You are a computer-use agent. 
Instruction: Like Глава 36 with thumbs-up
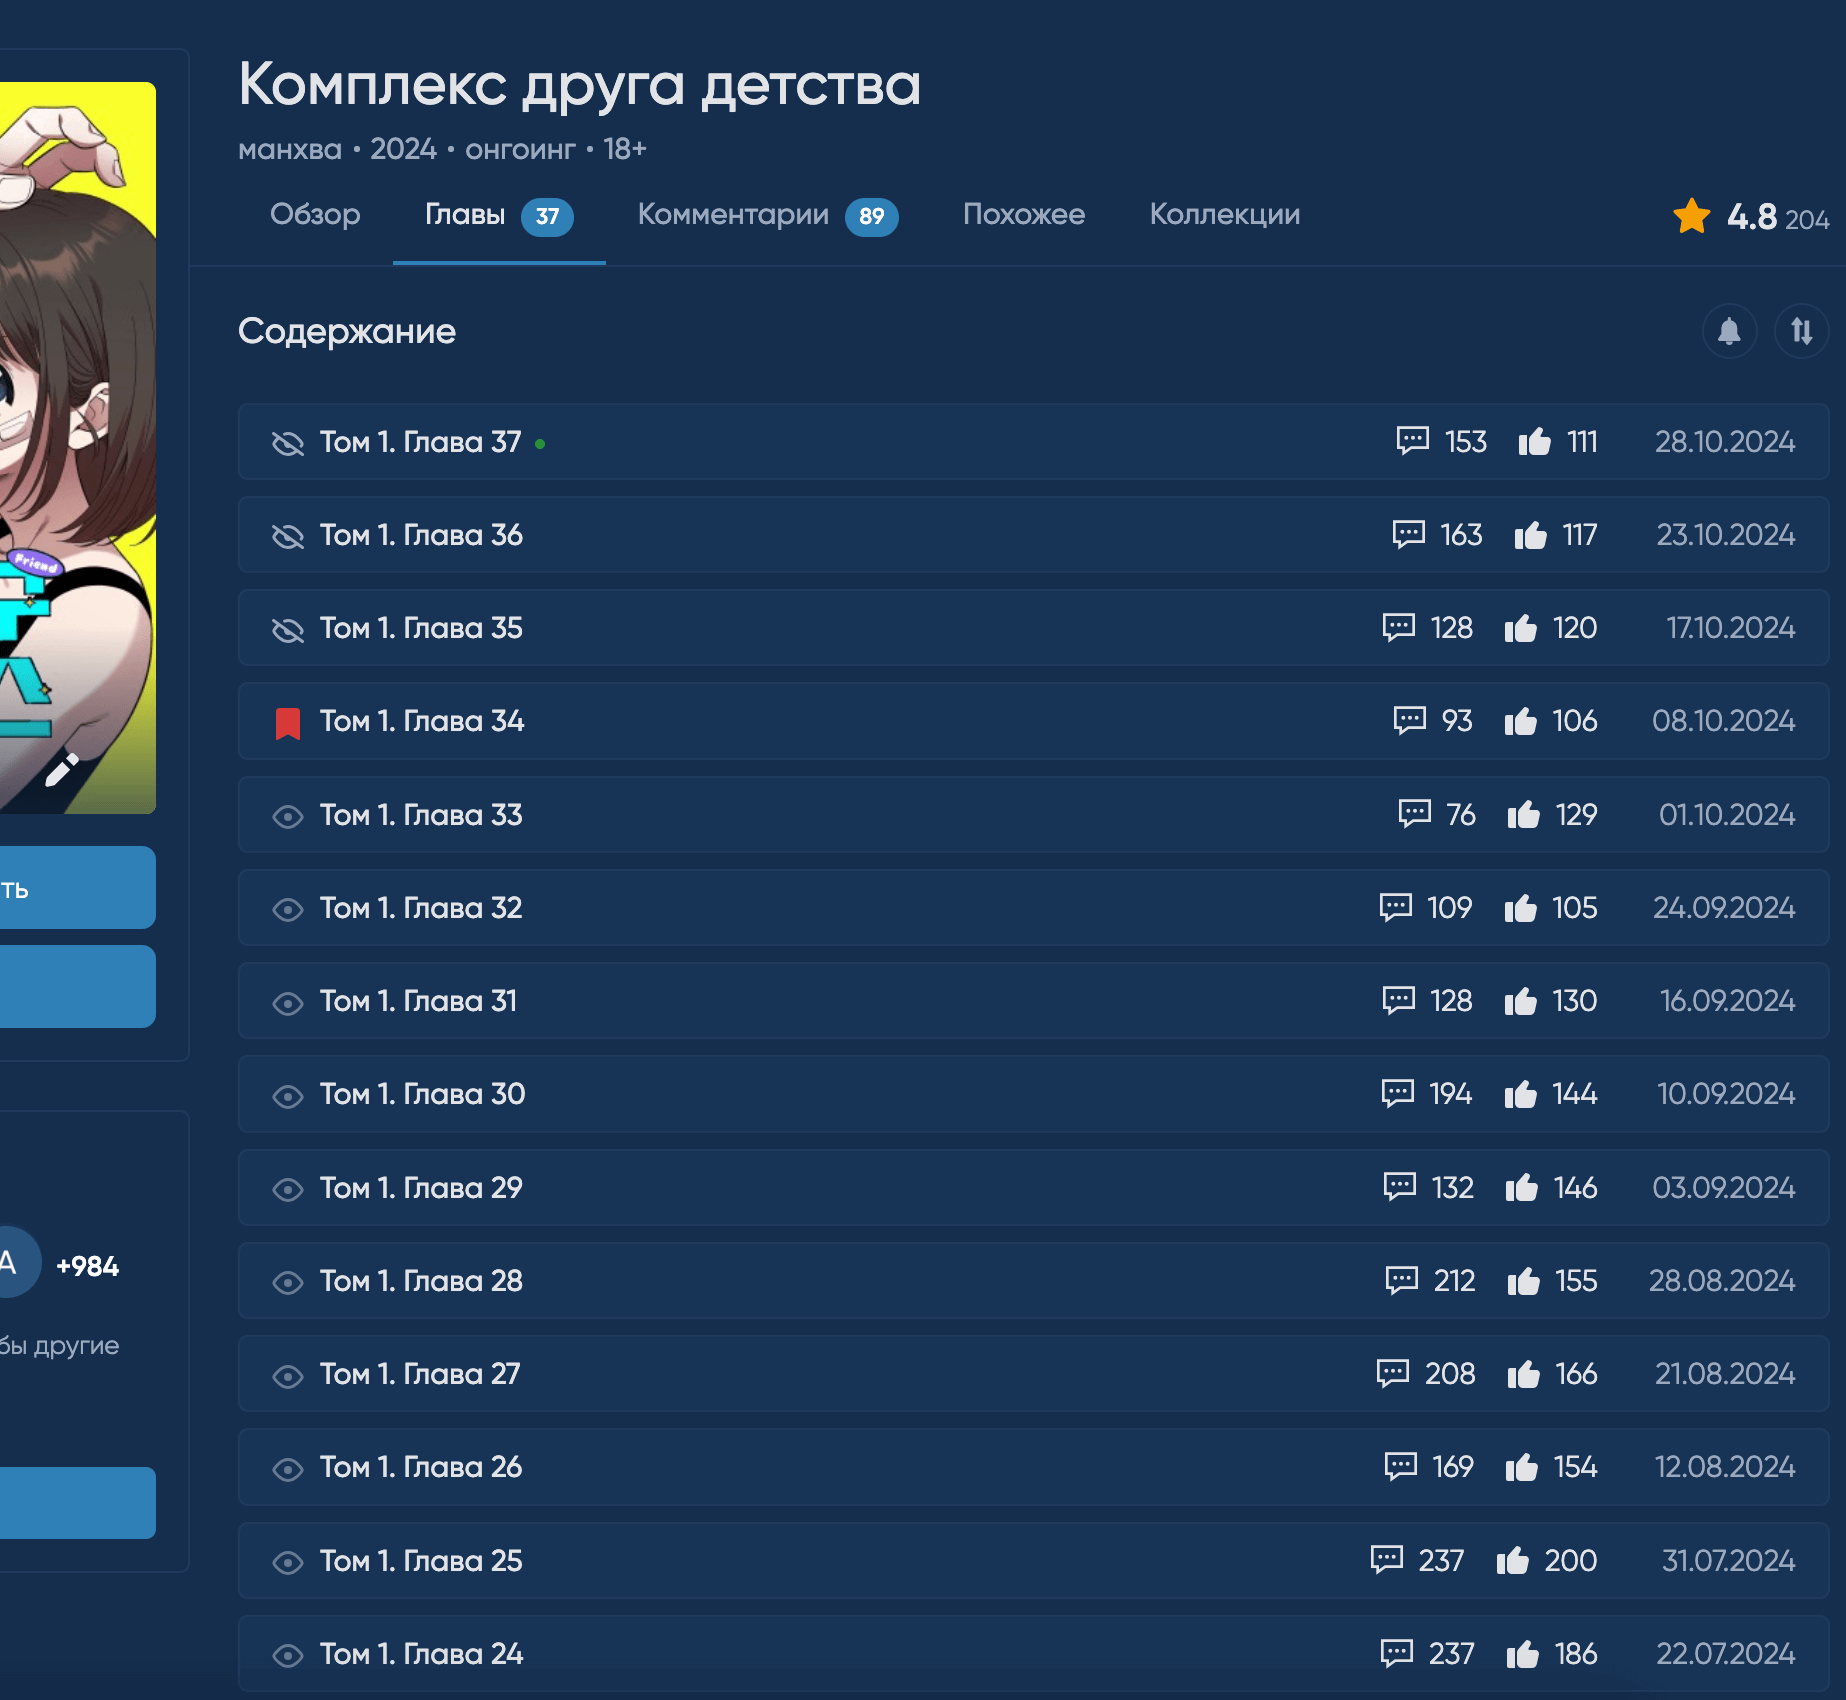coord(1530,535)
